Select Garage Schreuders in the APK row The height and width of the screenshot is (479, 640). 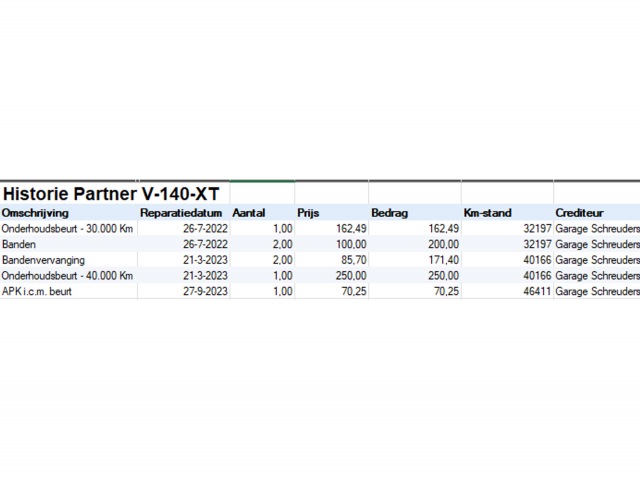[x=596, y=291]
